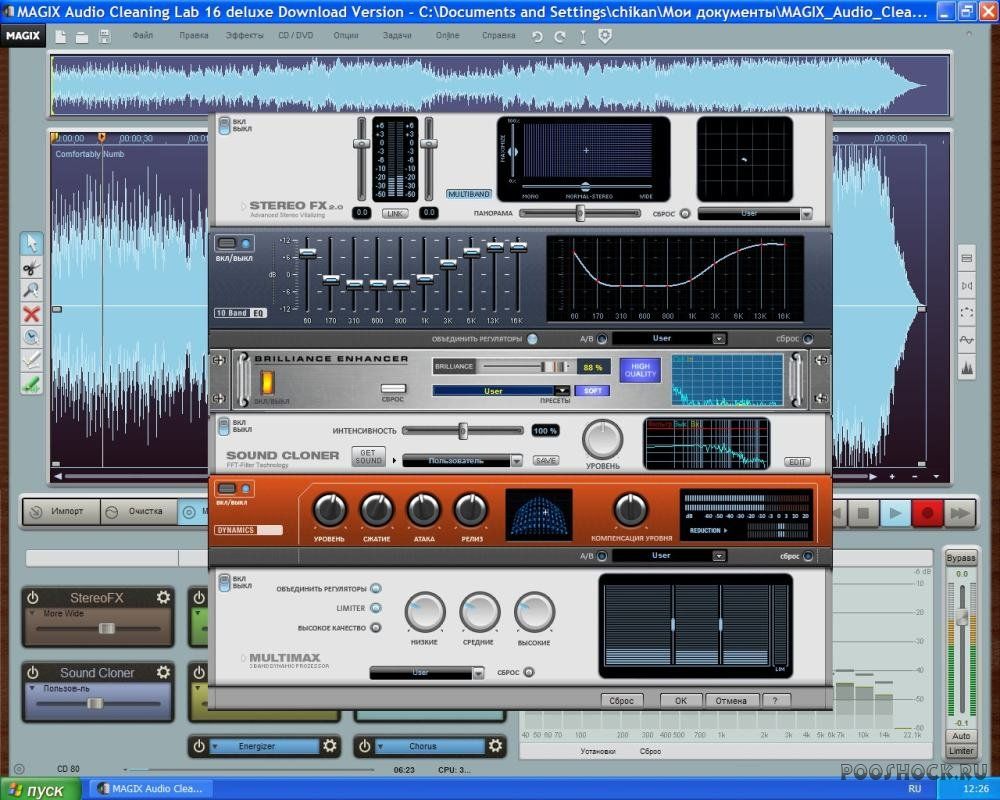Image resolution: width=1000 pixels, height=800 pixels.
Task: Select the scissors cut tool
Action: 31,267
